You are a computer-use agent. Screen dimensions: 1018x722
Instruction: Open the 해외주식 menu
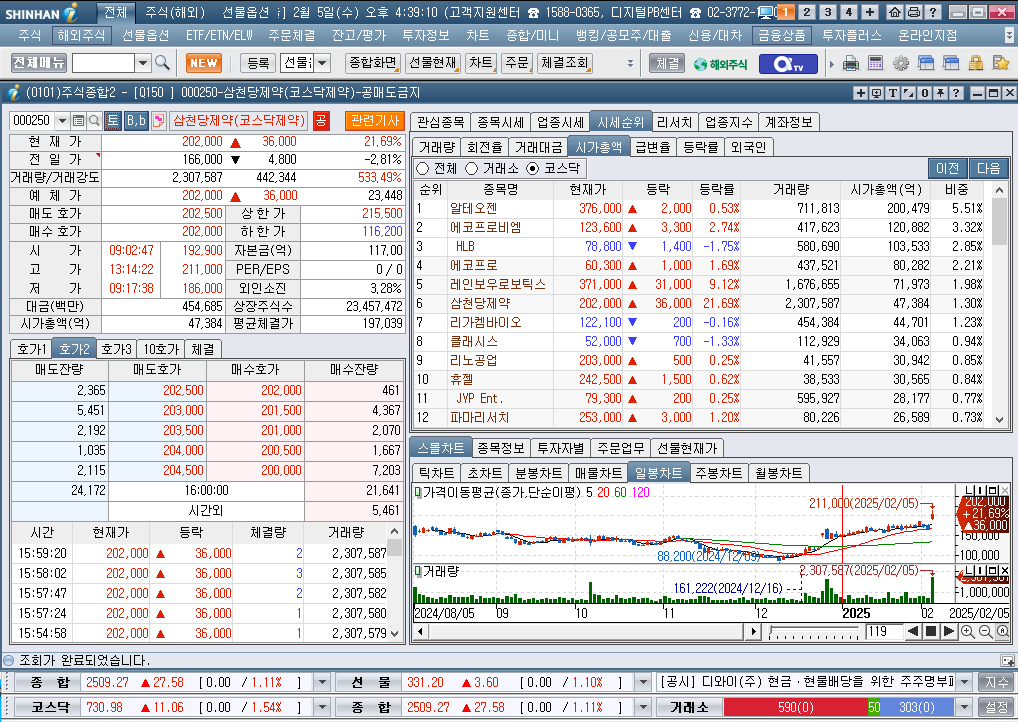pos(81,35)
